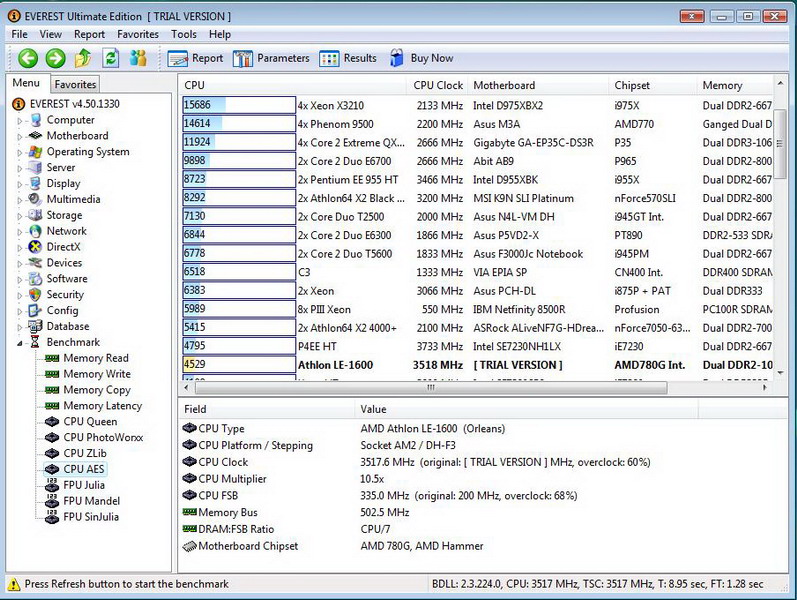Click the green Back arrow icon

pos(28,59)
